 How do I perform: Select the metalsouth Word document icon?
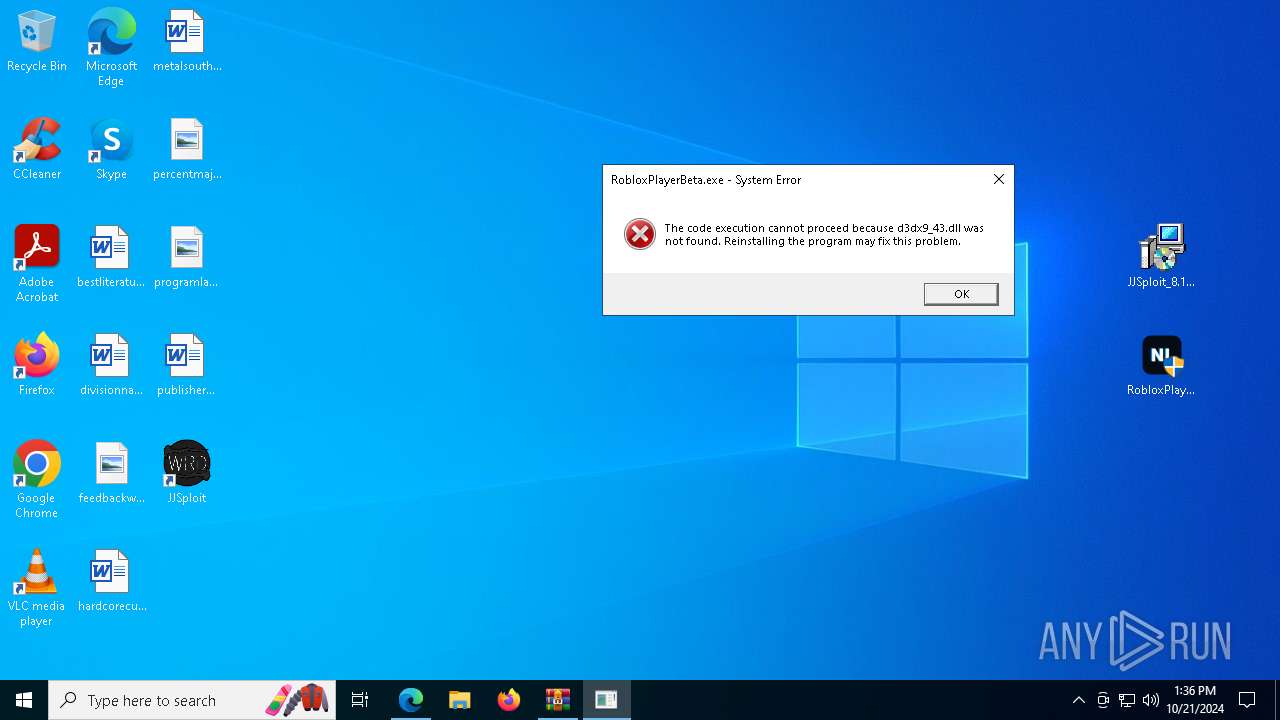(187, 42)
